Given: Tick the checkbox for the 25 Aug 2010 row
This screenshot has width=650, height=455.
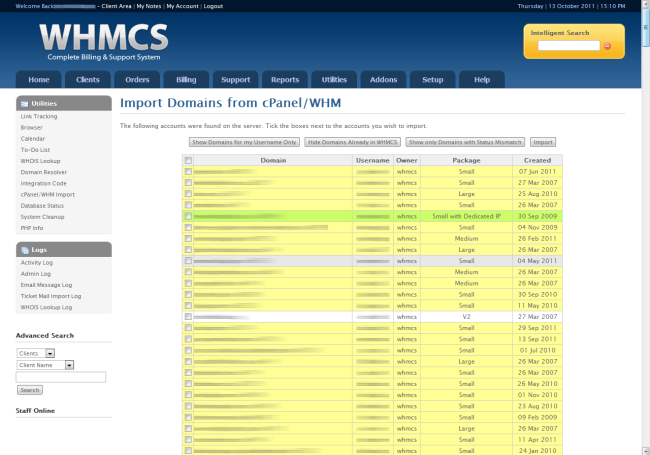Looking at the screenshot, I should pyautogui.click(x=188, y=194).
